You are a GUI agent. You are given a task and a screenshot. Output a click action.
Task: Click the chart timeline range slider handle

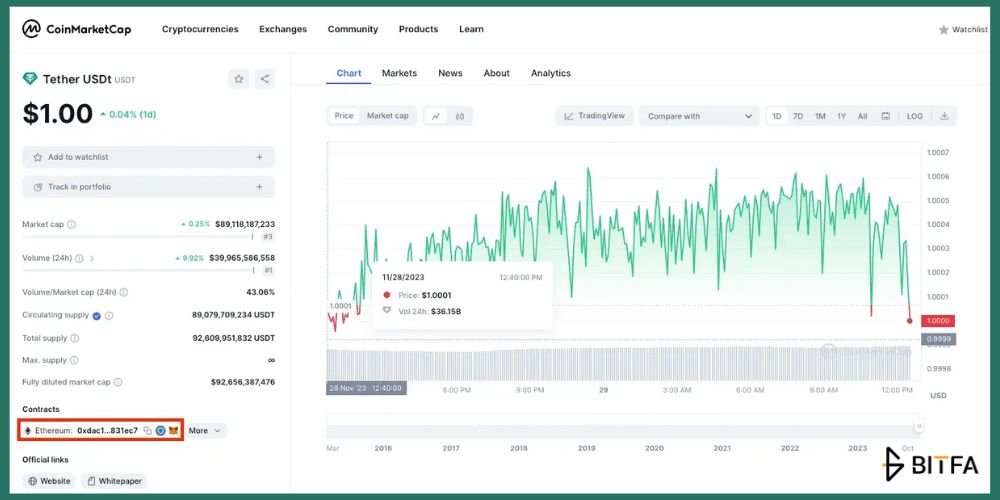[x=919, y=426]
